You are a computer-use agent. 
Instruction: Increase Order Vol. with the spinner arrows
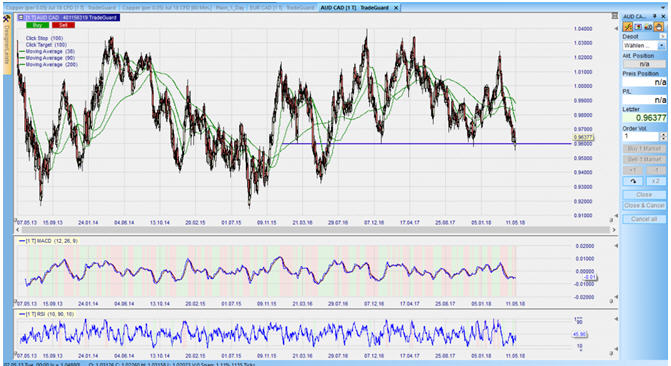click(x=663, y=134)
